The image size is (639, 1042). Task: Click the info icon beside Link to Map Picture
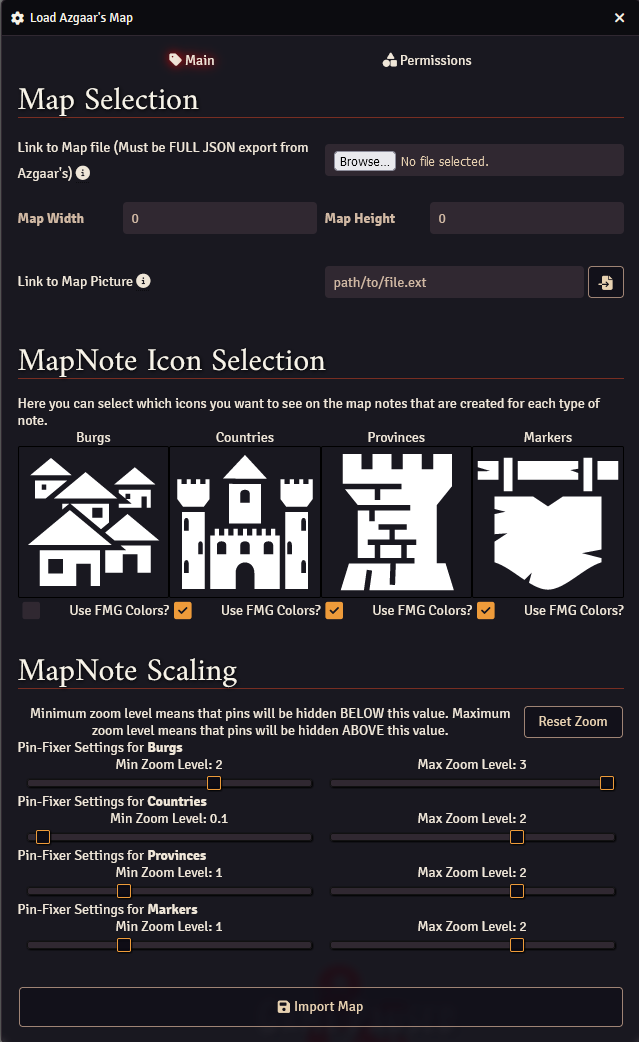point(143,281)
